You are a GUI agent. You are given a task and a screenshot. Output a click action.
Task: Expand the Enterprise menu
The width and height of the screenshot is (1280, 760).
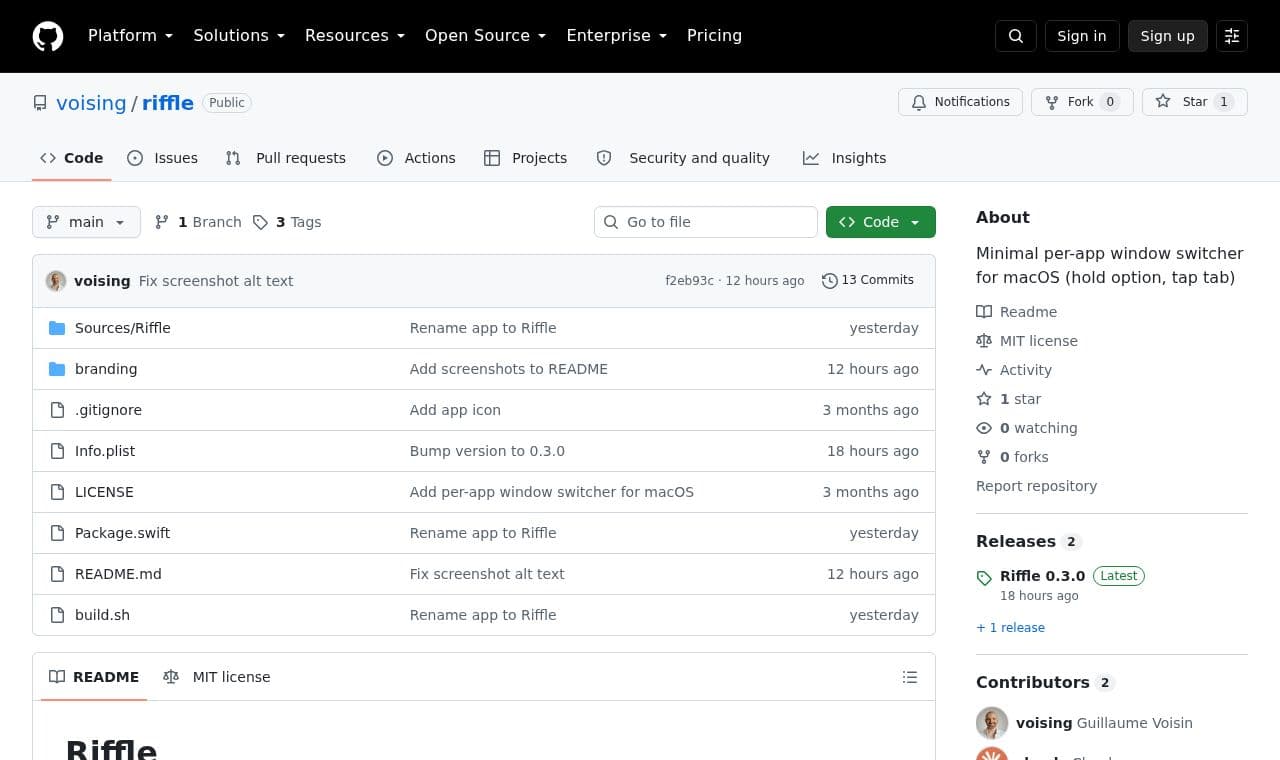click(x=617, y=36)
